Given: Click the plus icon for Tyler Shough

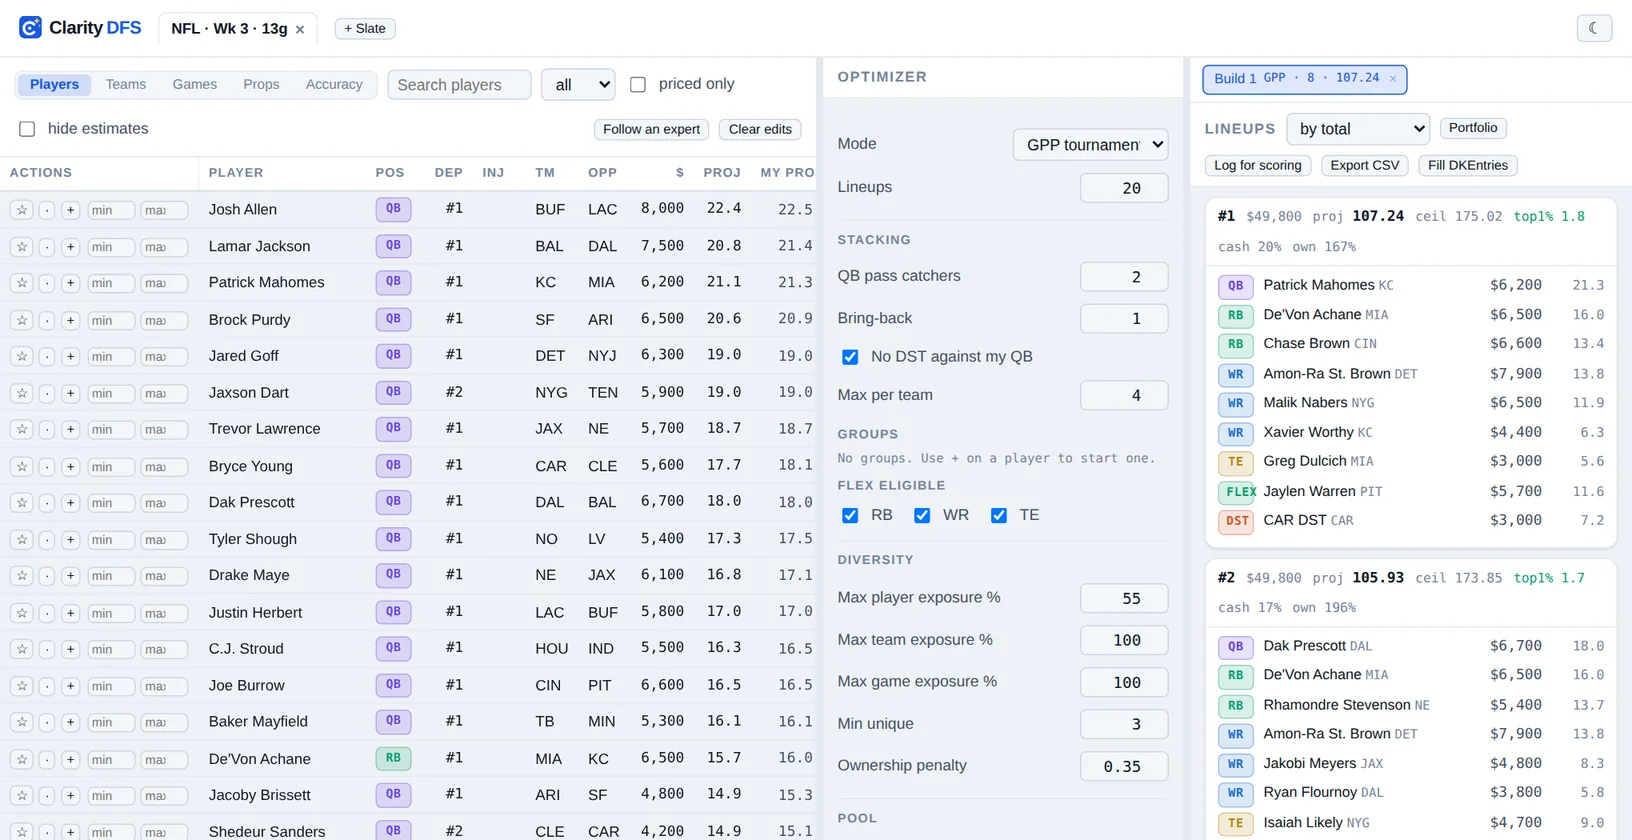Looking at the screenshot, I should tap(70, 540).
